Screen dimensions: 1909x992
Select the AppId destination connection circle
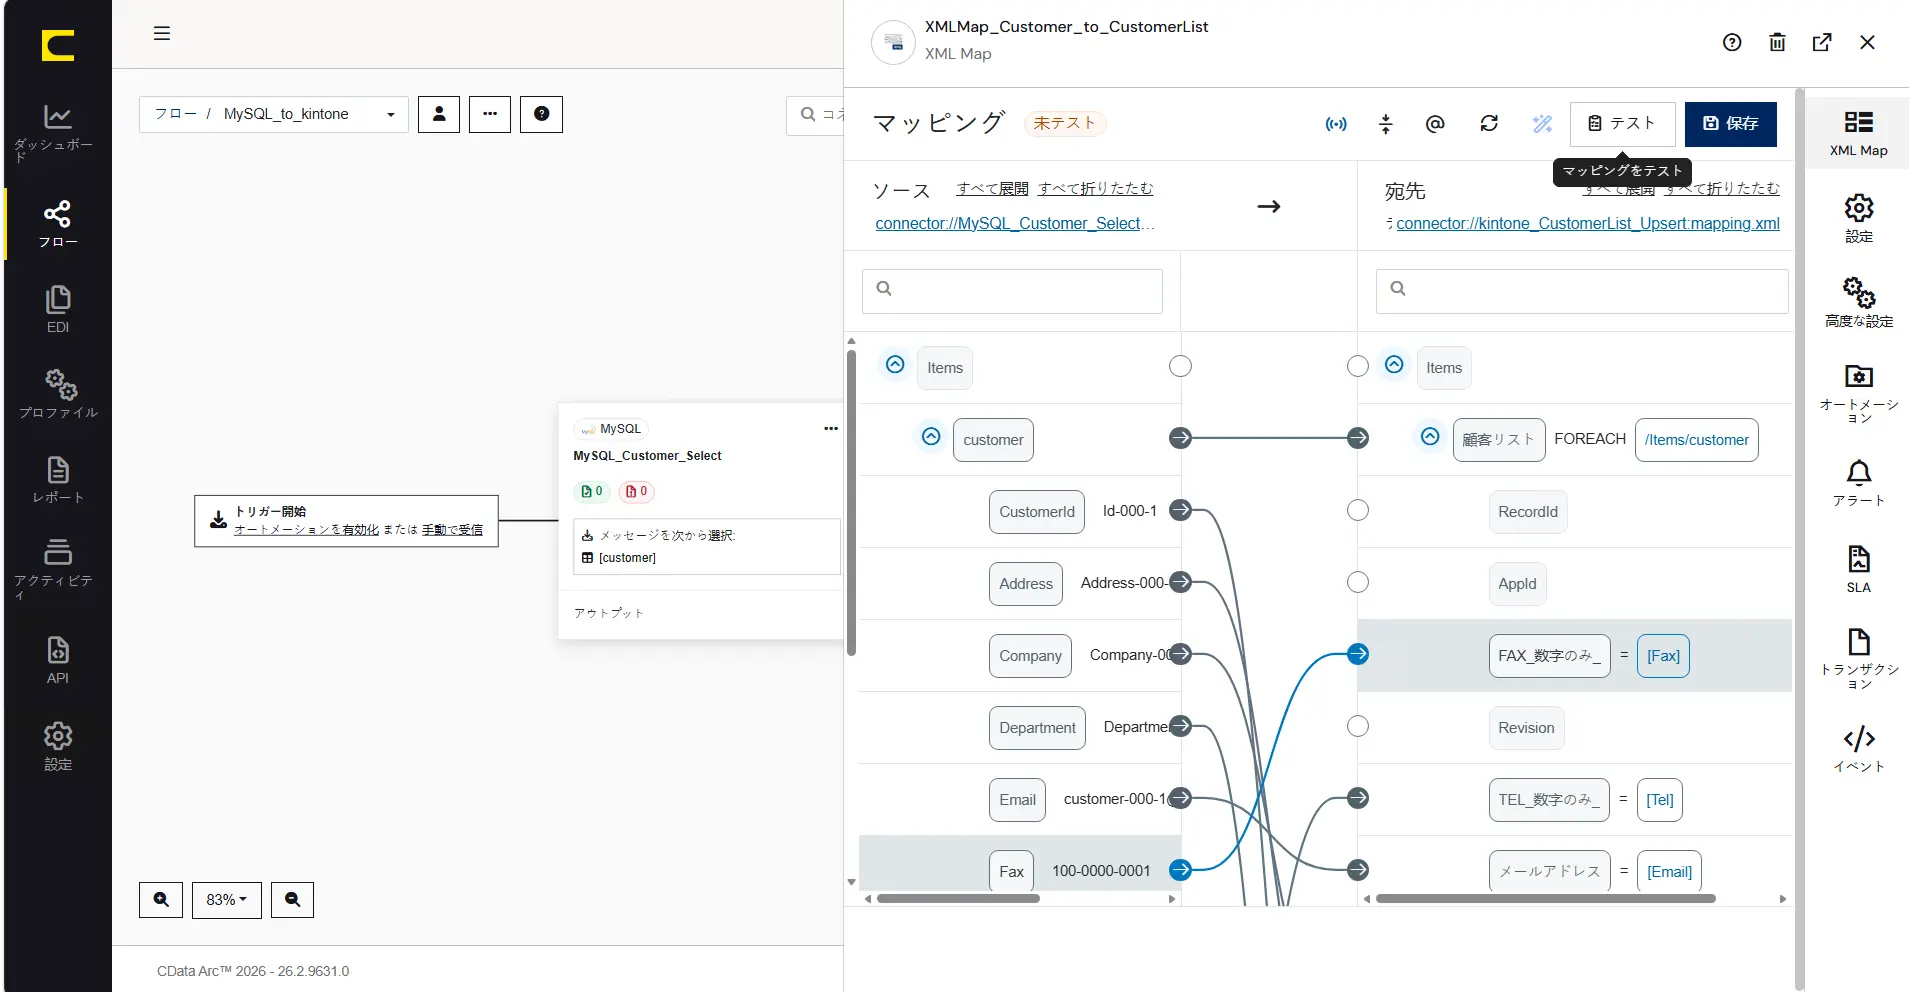pos(1358,582)
